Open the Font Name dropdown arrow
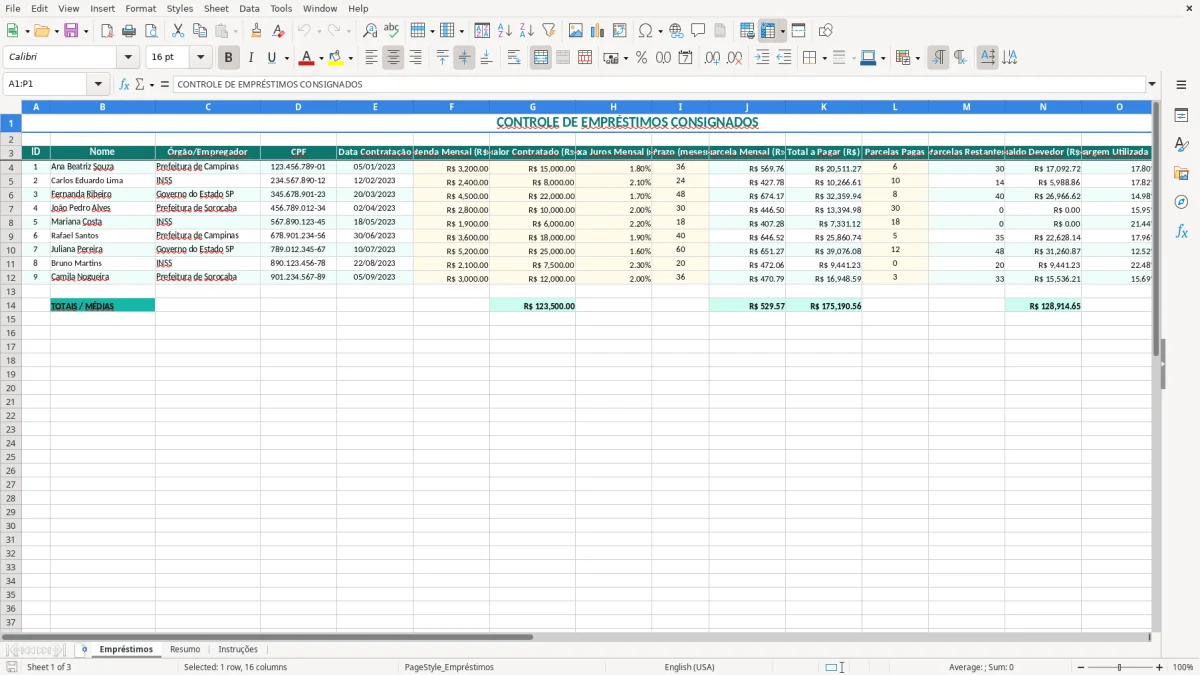This screenshot has height=675, width=1200. [128, 58]
